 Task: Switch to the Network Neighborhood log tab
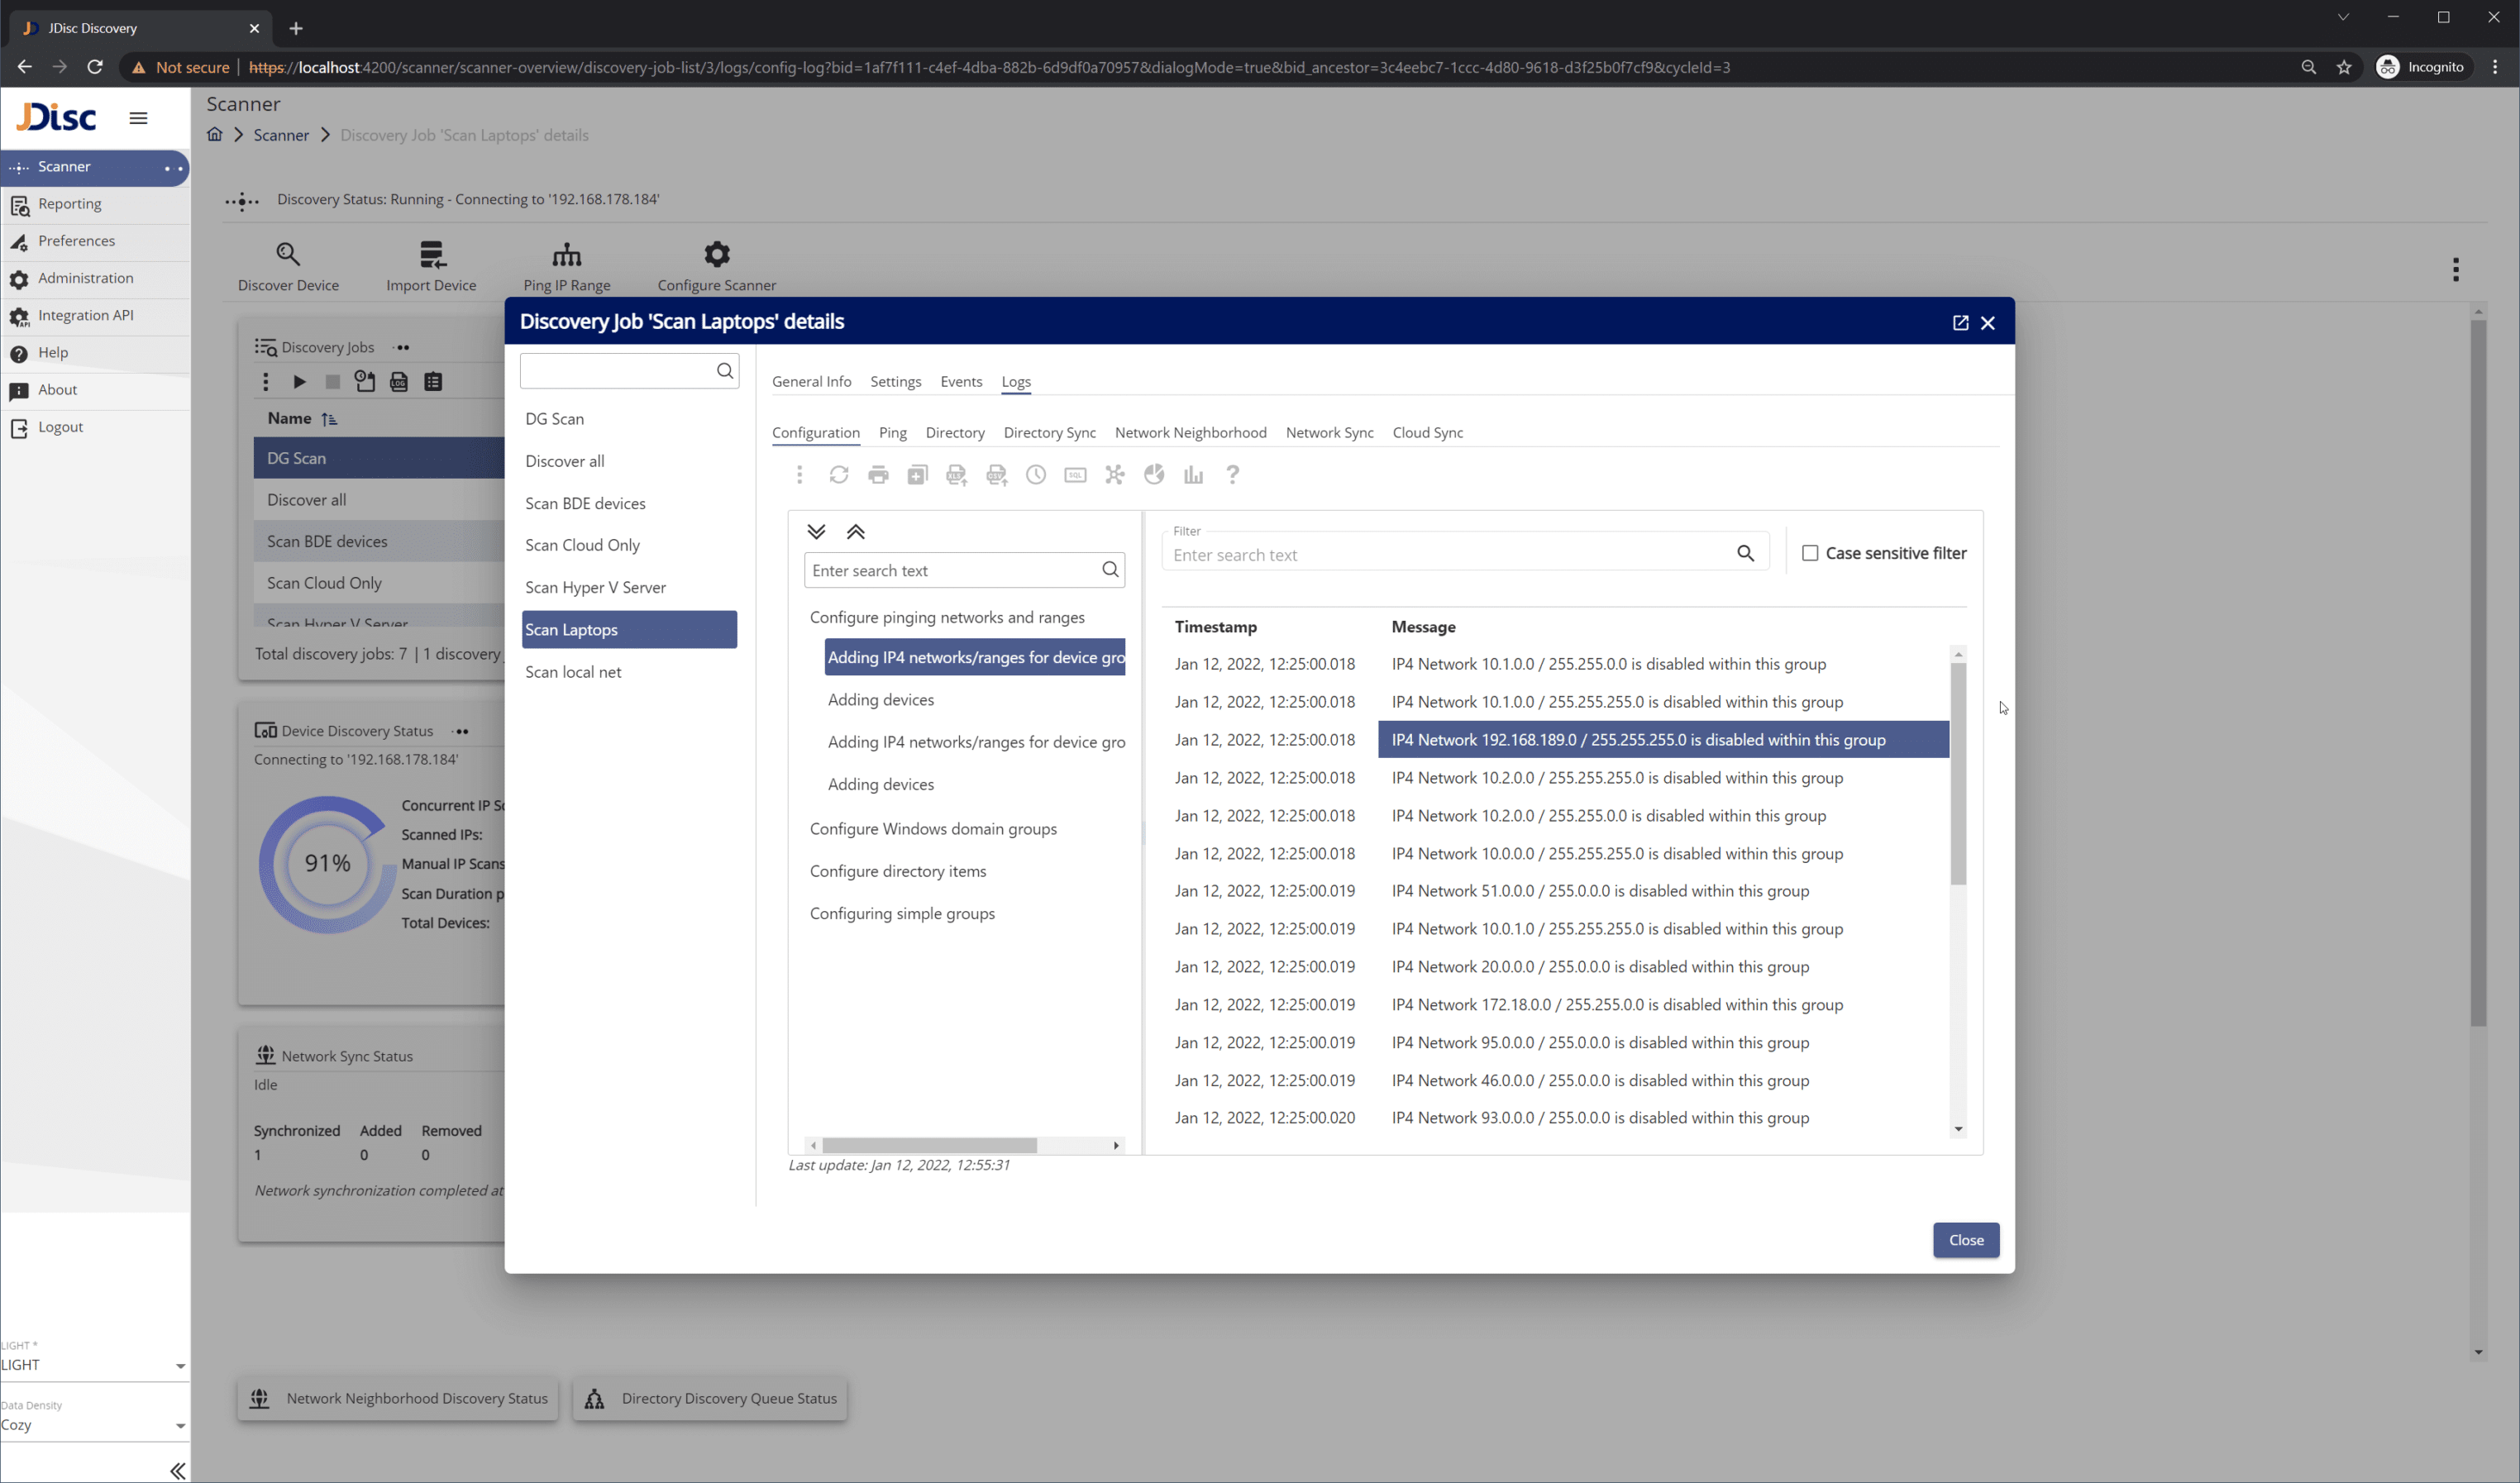point(1190,432)
